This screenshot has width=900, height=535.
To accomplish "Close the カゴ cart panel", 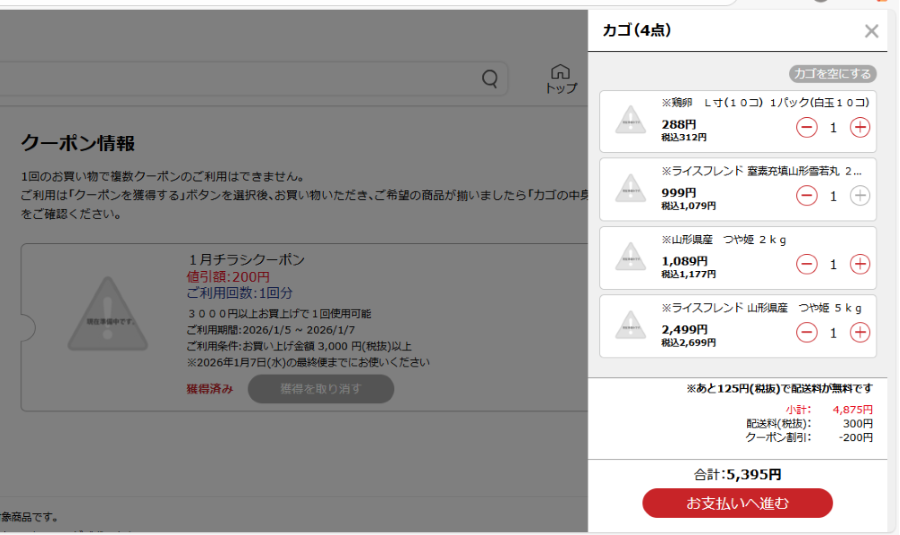I will coord(871,31).
